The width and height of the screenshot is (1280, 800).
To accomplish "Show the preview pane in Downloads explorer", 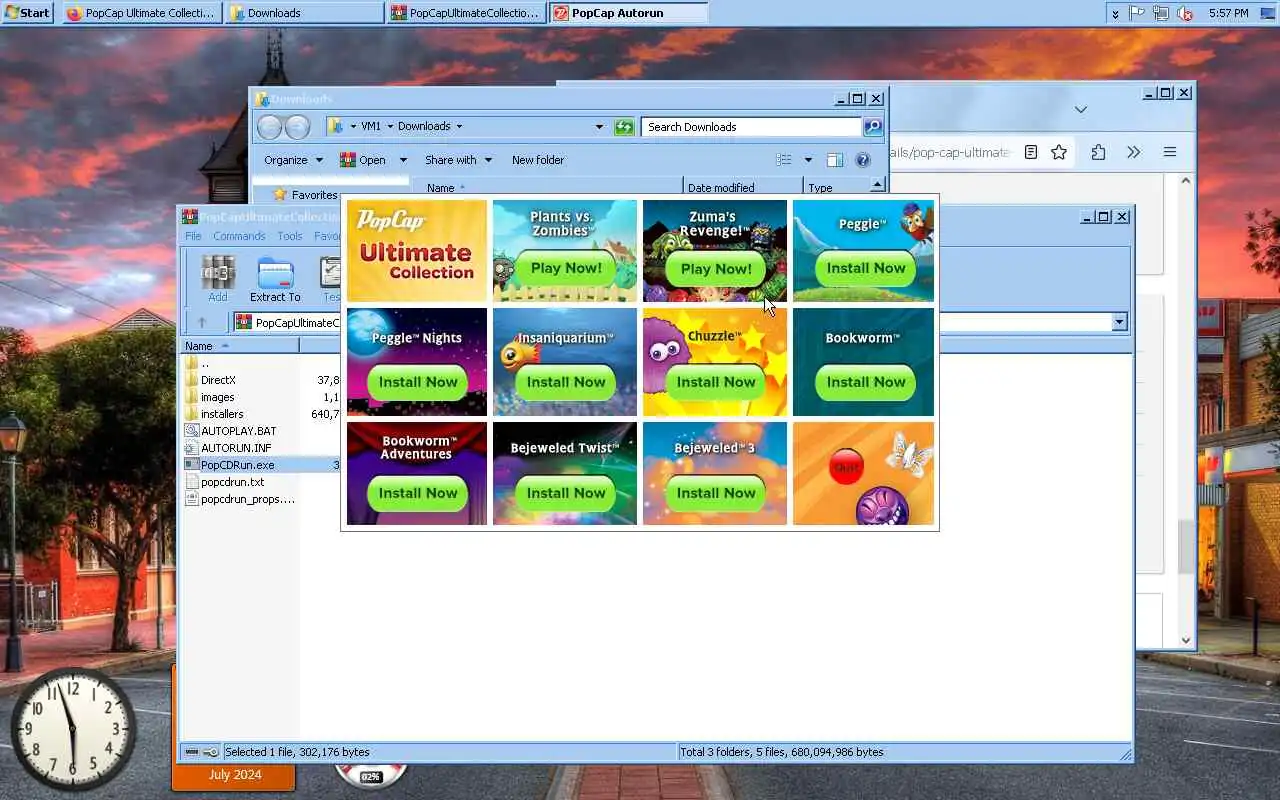I will (834, 160).
